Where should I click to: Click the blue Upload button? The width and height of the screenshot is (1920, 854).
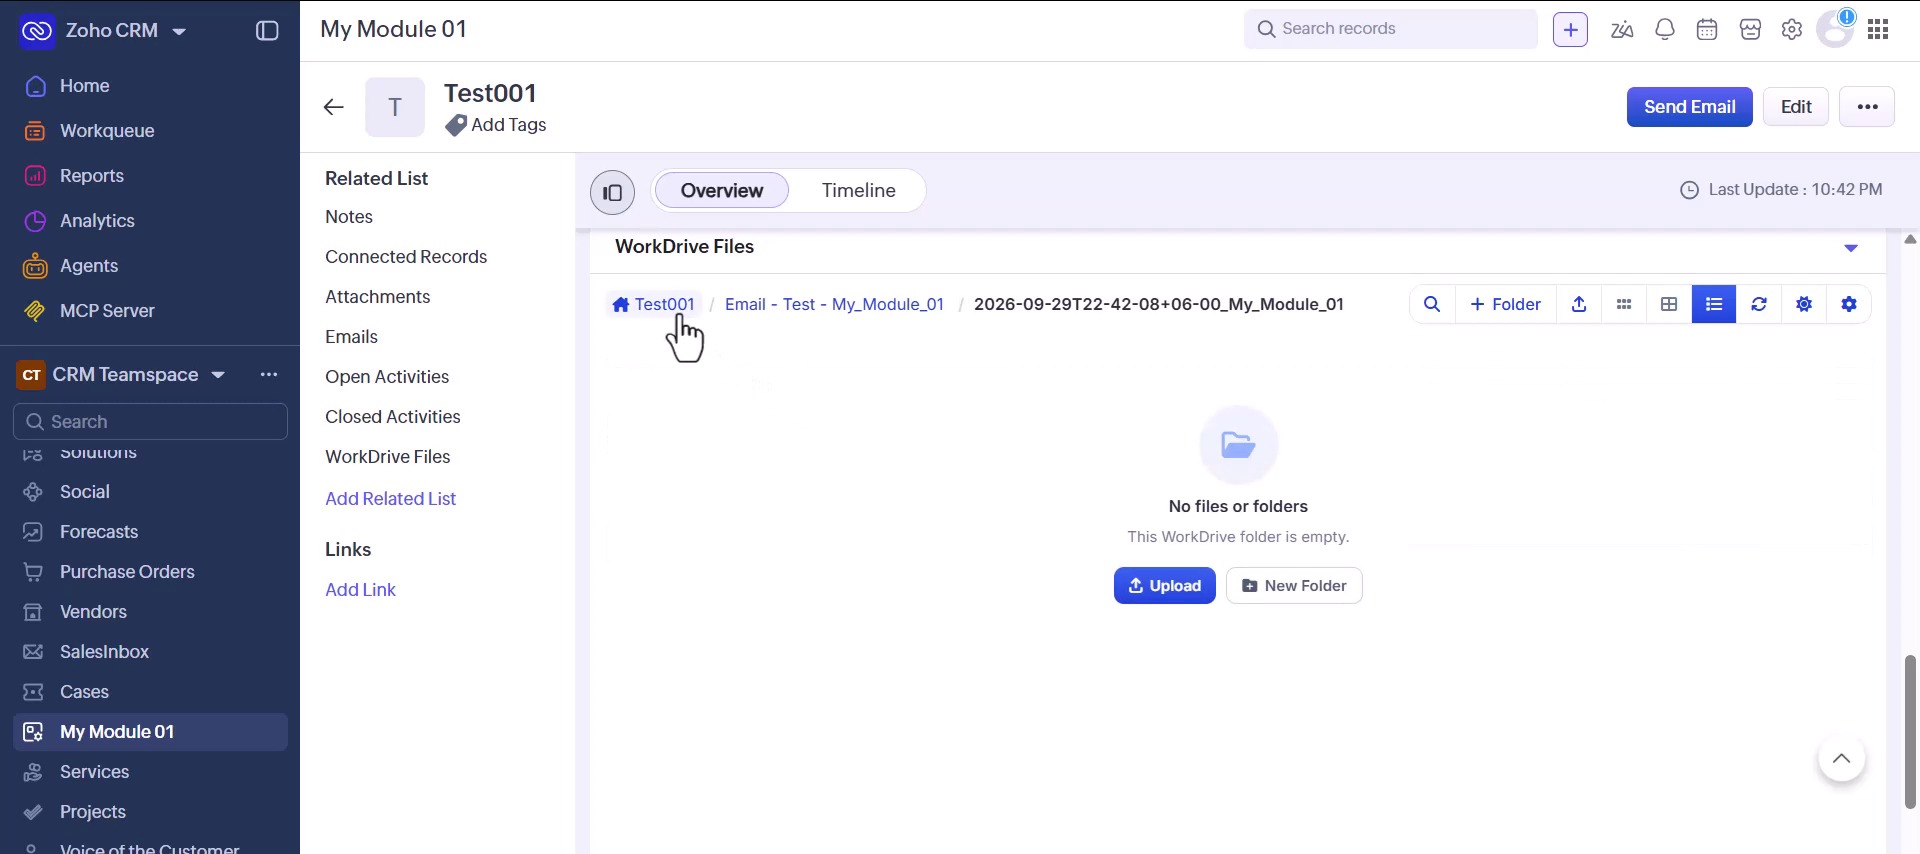pyautogui.click(x=1165, y=586)
